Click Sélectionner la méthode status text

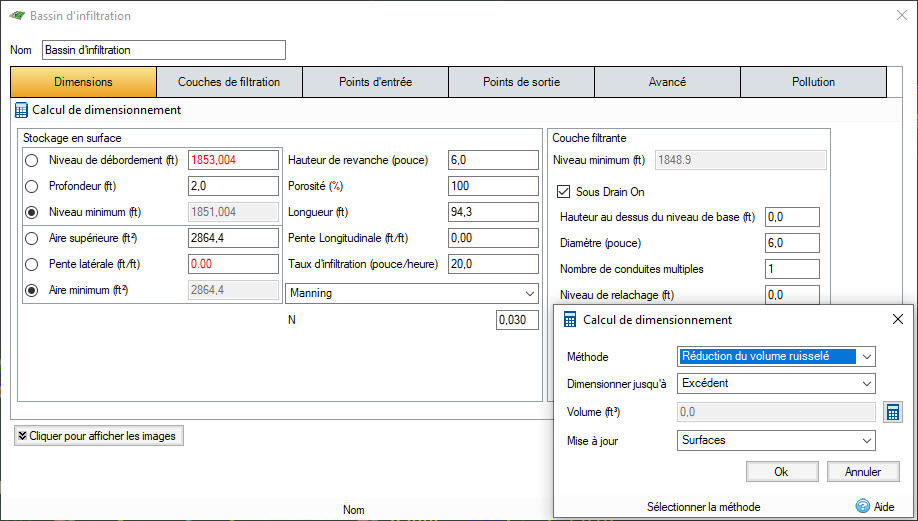[x=703, y=507]
